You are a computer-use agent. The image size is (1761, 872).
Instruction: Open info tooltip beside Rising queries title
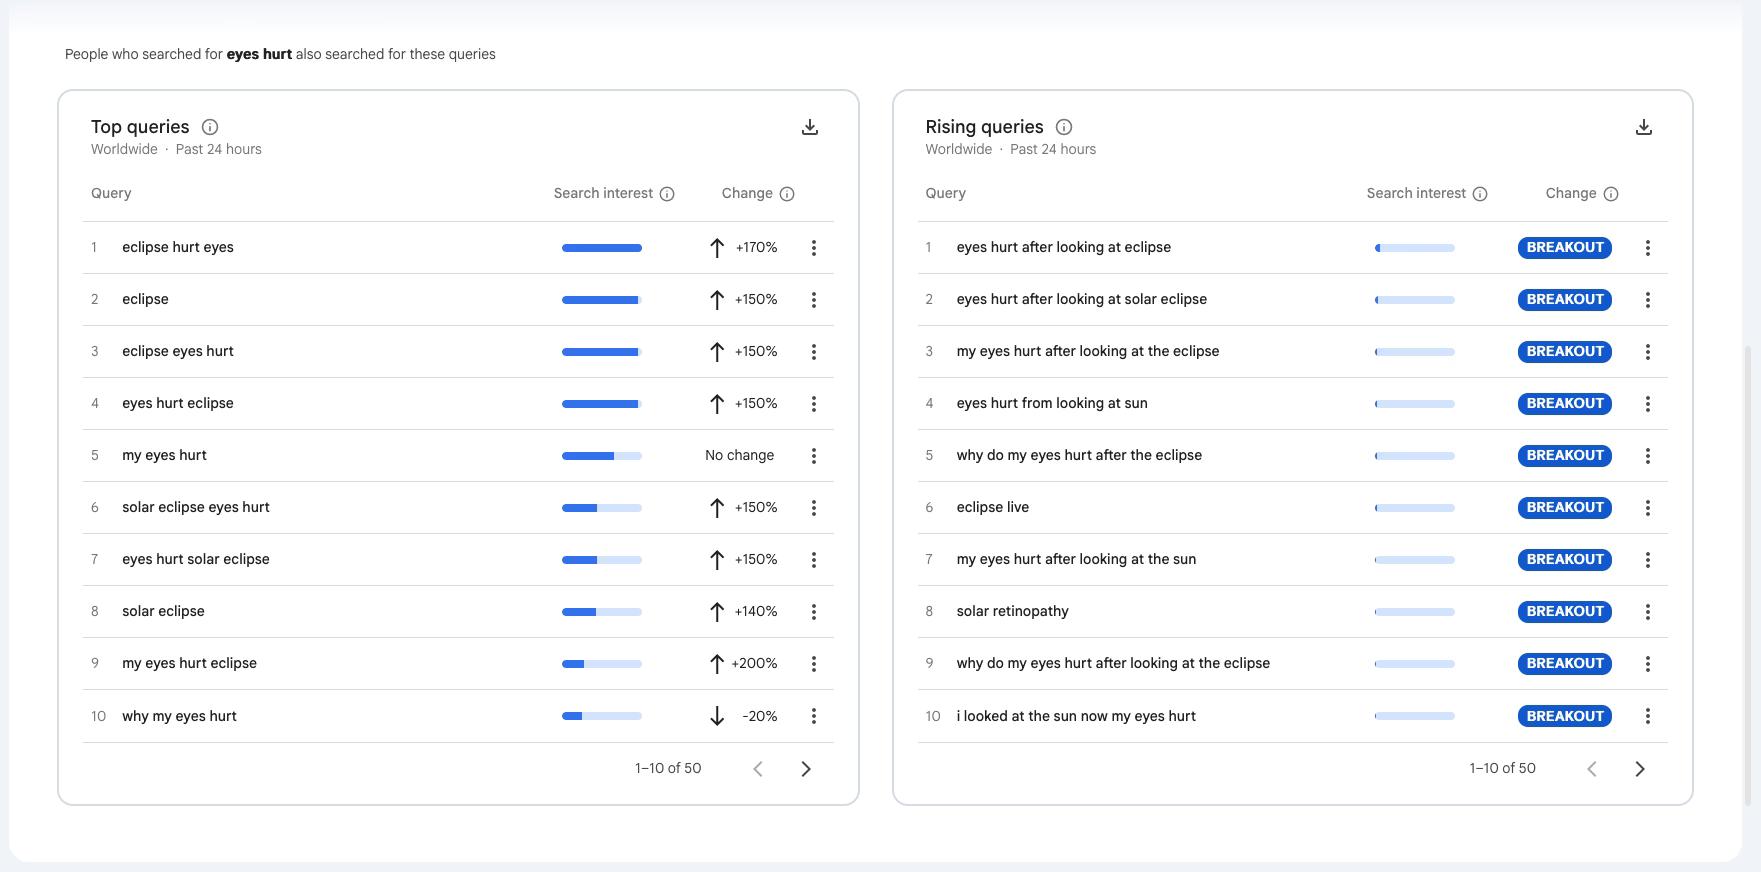[1064, 127]
